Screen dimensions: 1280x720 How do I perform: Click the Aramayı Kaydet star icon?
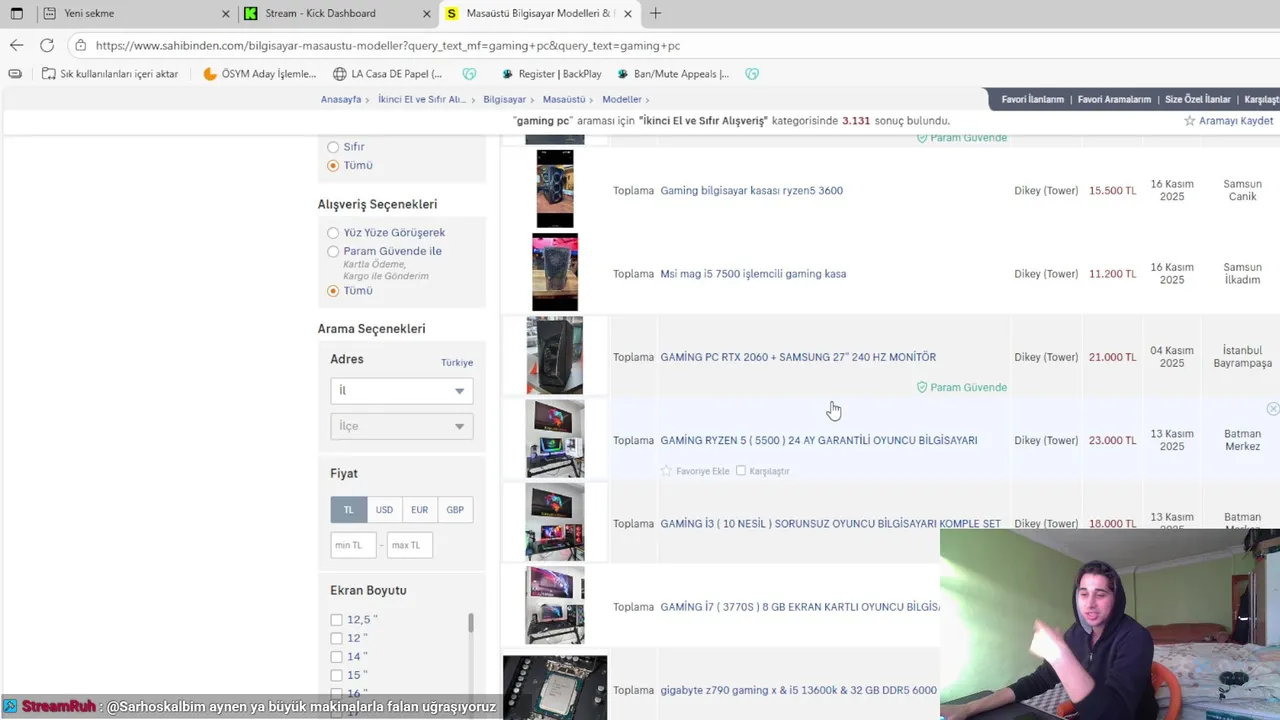[1190, 121]
